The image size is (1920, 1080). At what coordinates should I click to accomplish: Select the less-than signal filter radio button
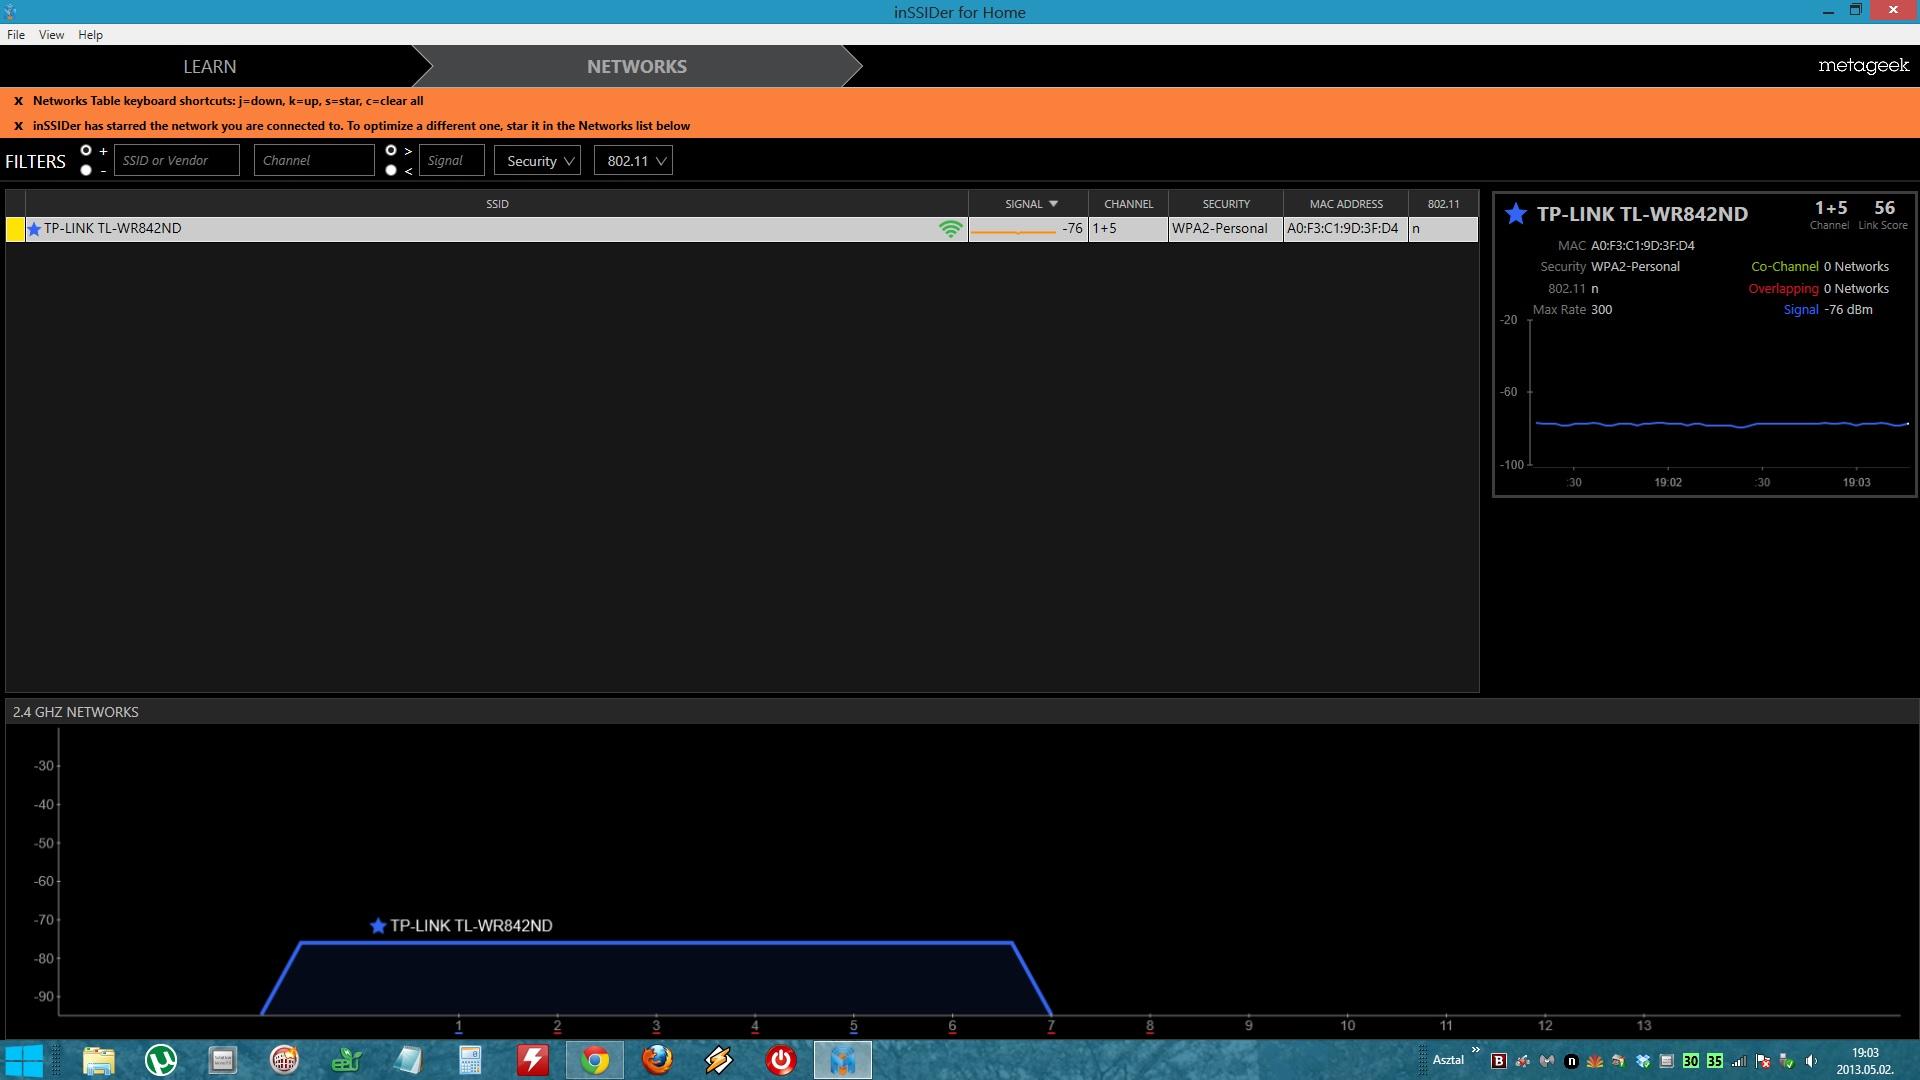(x=391, y=170)
